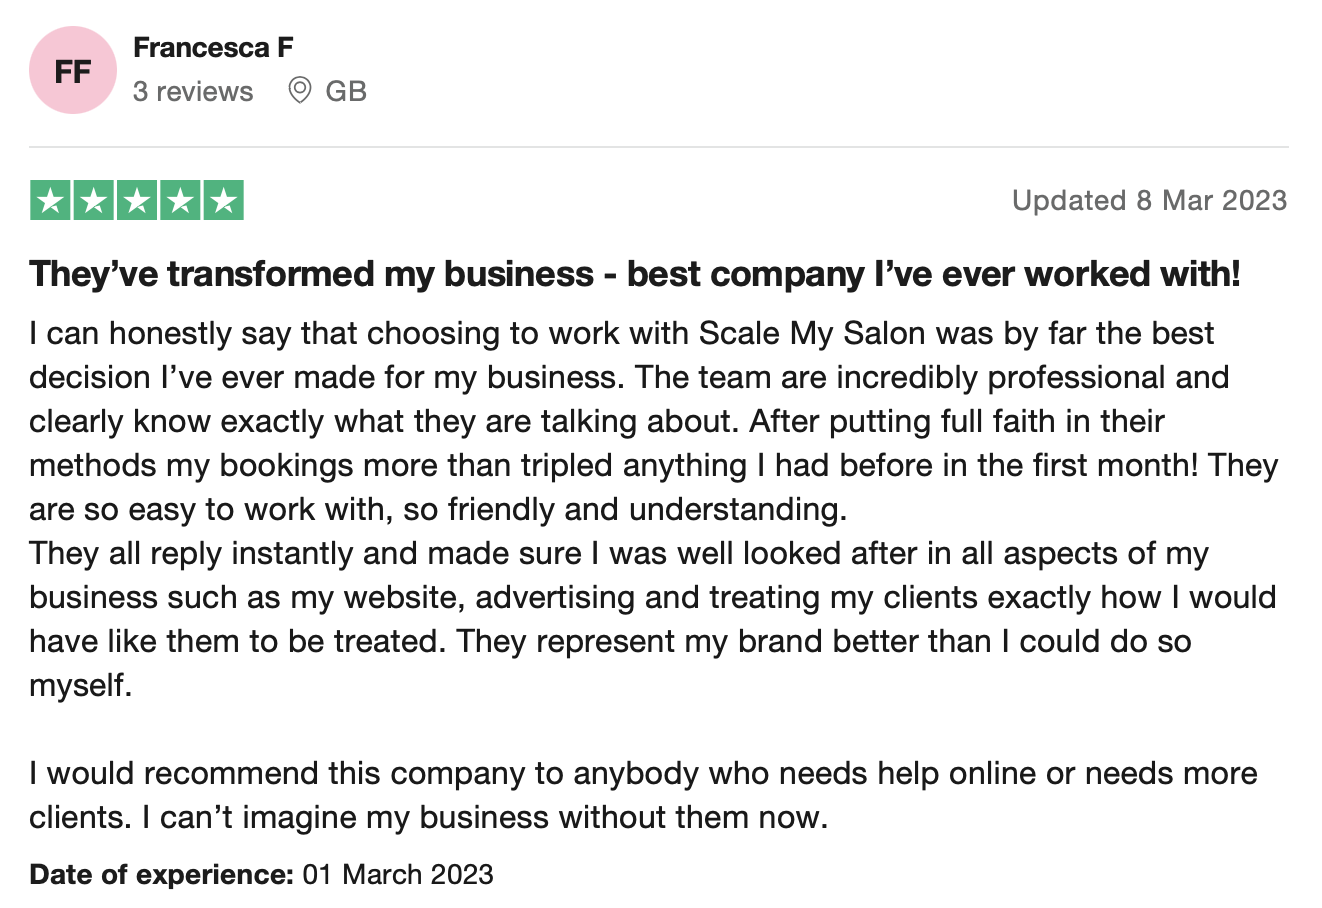The image size is (1322, 908).
Task: Click the fifth green rating star
Action: pyautogui.click(x=224, y=201)
